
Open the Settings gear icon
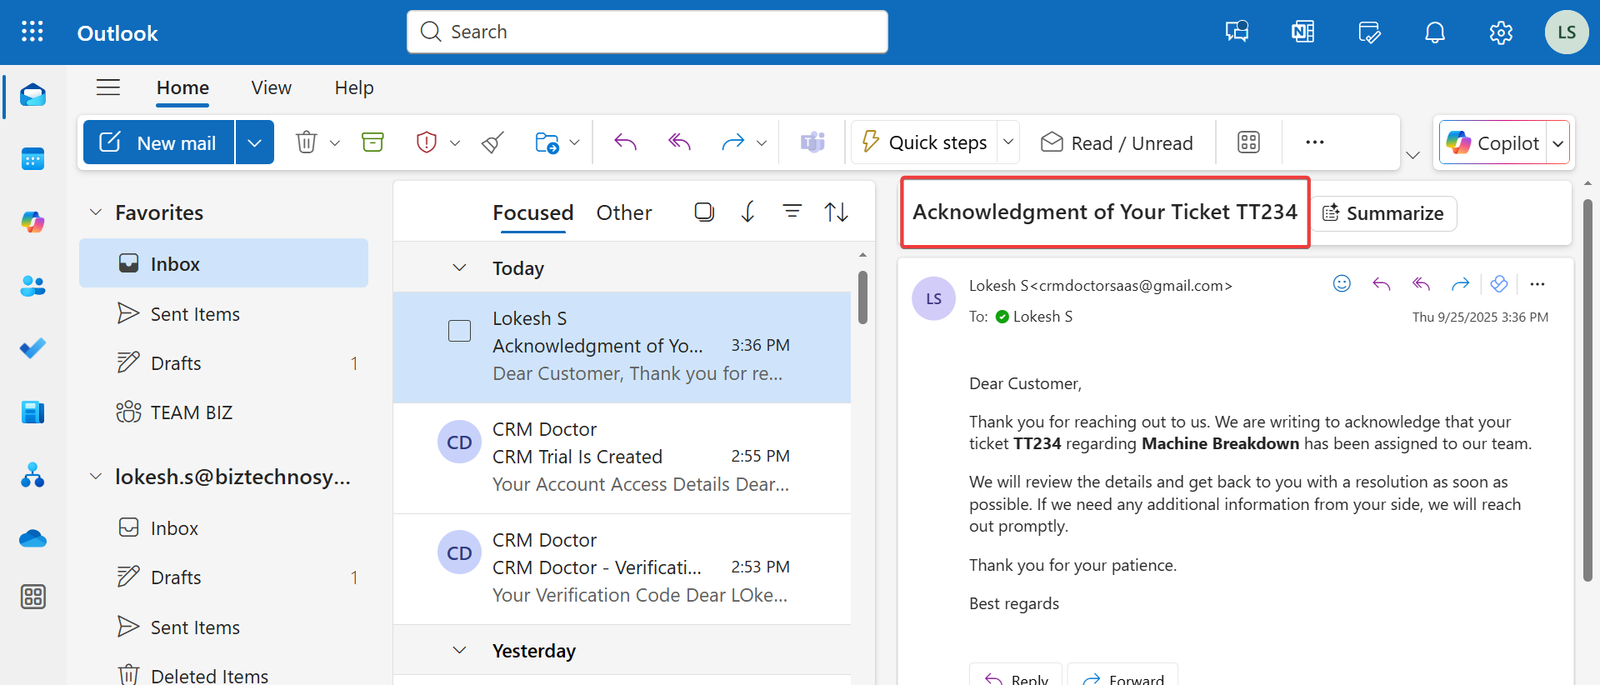[x=1501, y=33]
